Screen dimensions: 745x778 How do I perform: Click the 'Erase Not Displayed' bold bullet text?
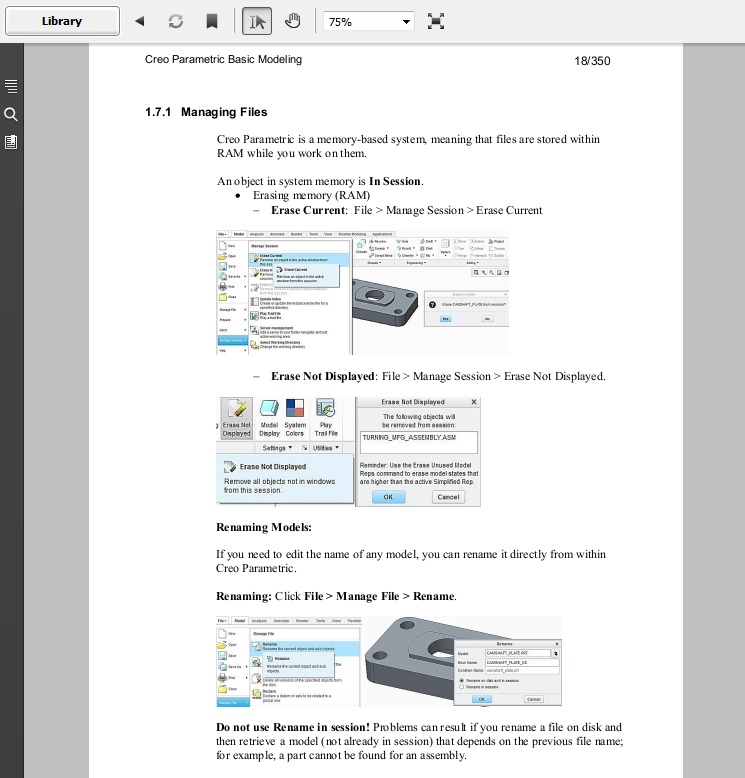click(x=323, y=376)
